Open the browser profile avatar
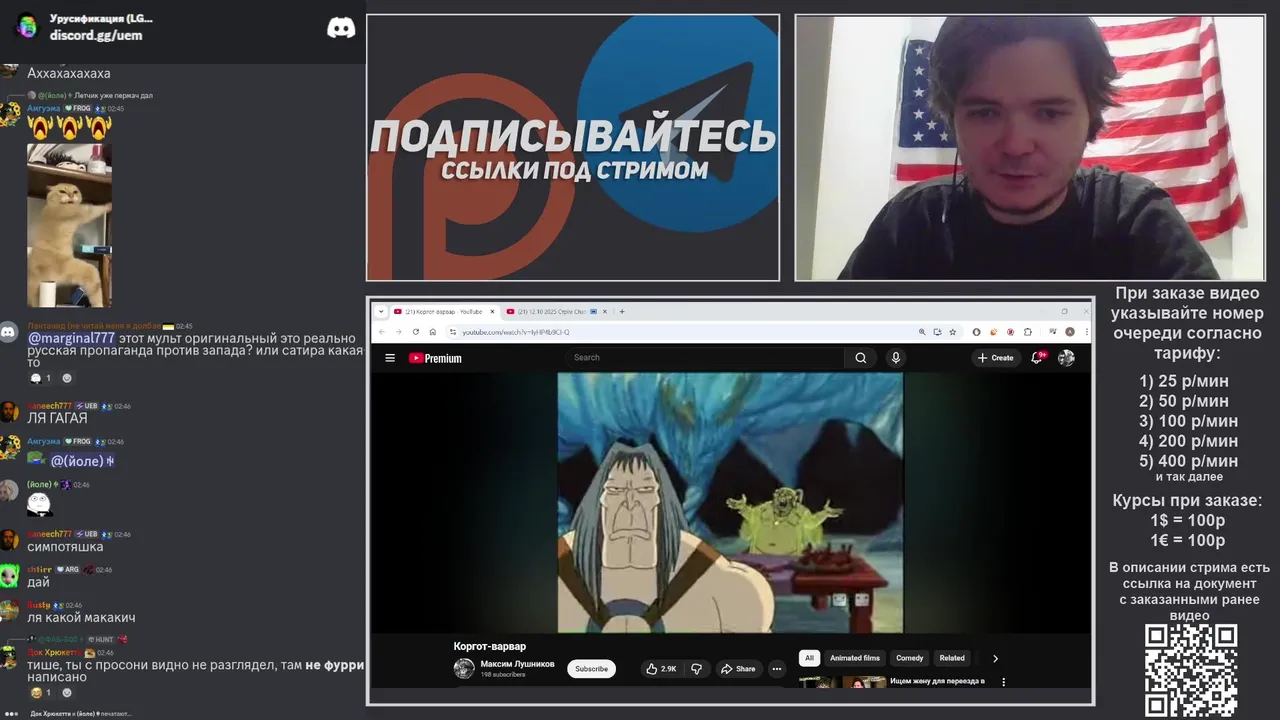 pyautogui.click(x=1069, y=332)
